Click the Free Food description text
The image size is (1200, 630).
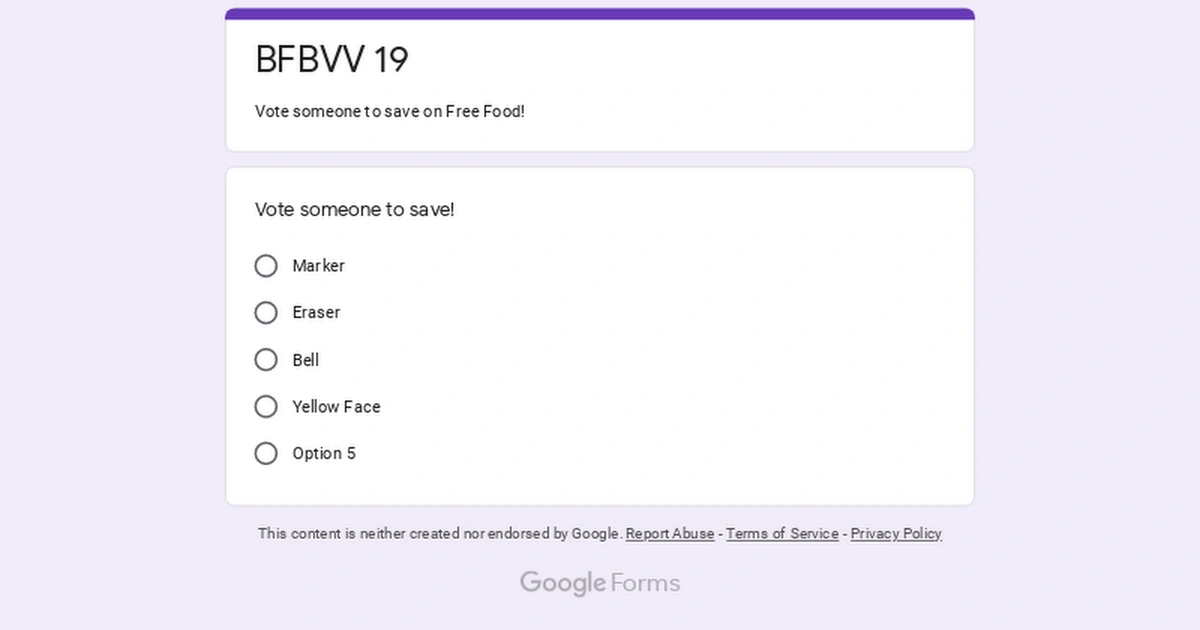pos(389,112)
